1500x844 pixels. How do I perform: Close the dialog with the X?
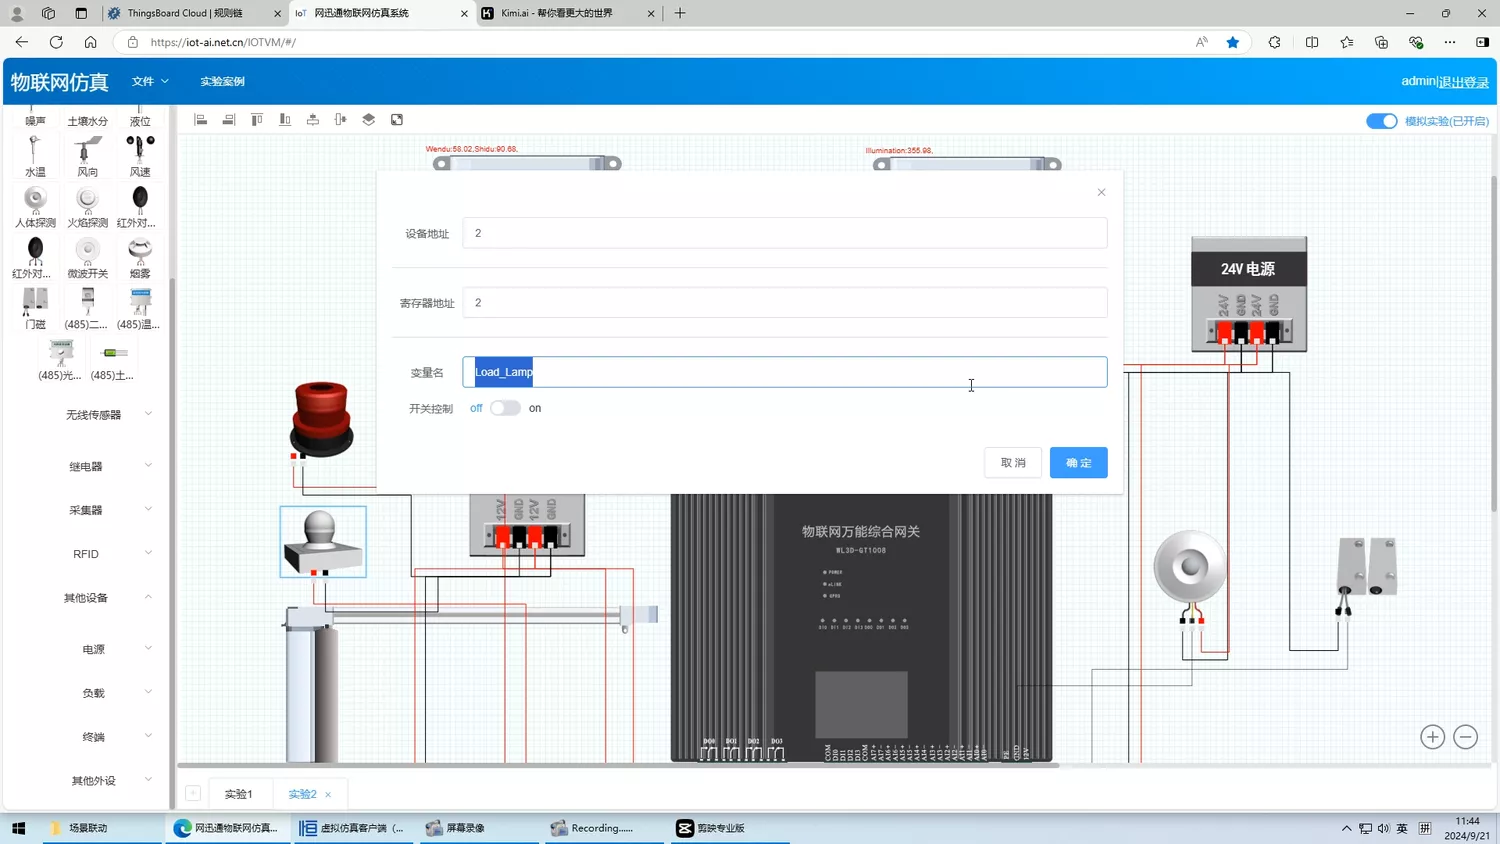tap(1101, 192)
